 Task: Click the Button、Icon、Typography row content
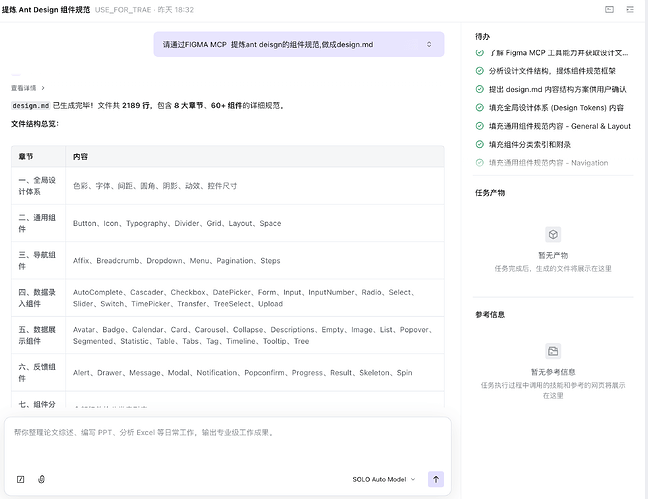[x=177, y=223]
